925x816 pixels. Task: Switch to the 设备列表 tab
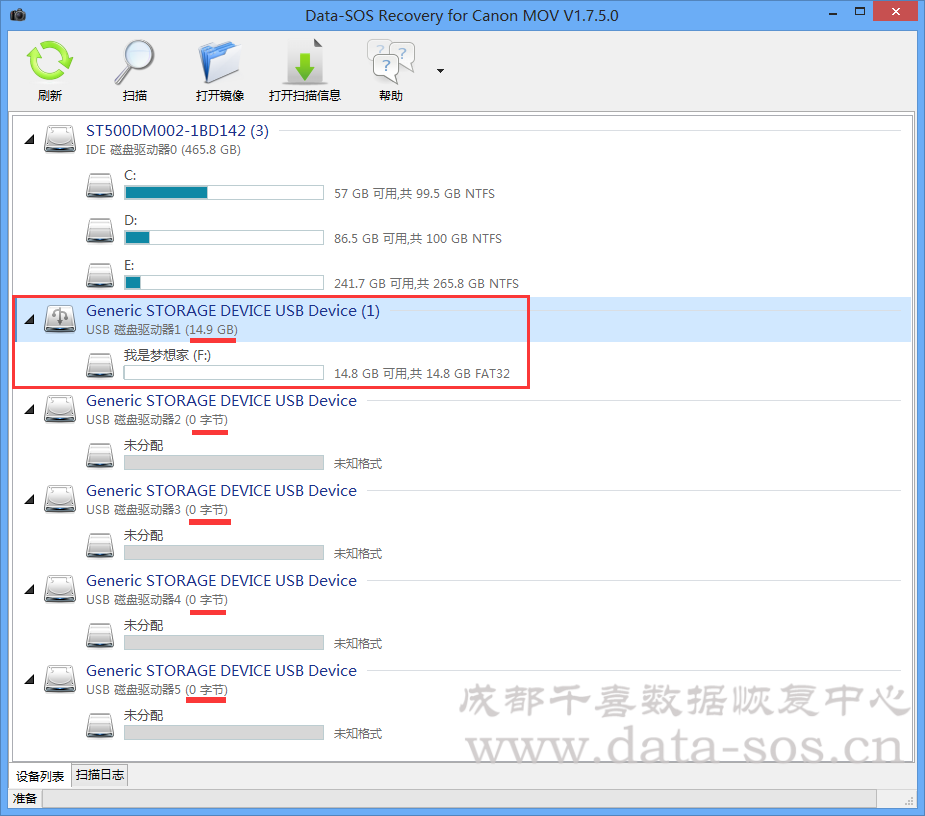pos(40,776)
